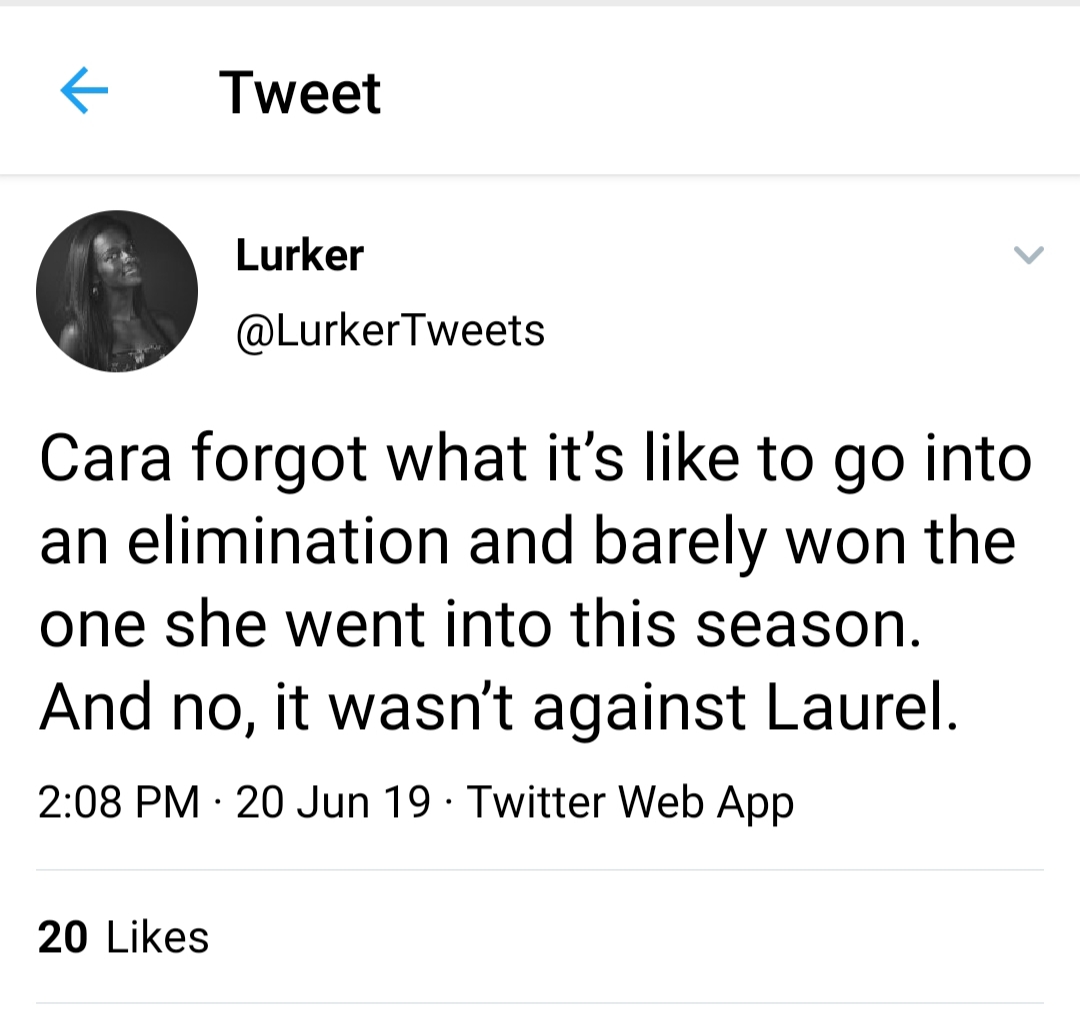Click the Lurker display name
Screen dimensions: 1080x1015
(x=300, y=255)
